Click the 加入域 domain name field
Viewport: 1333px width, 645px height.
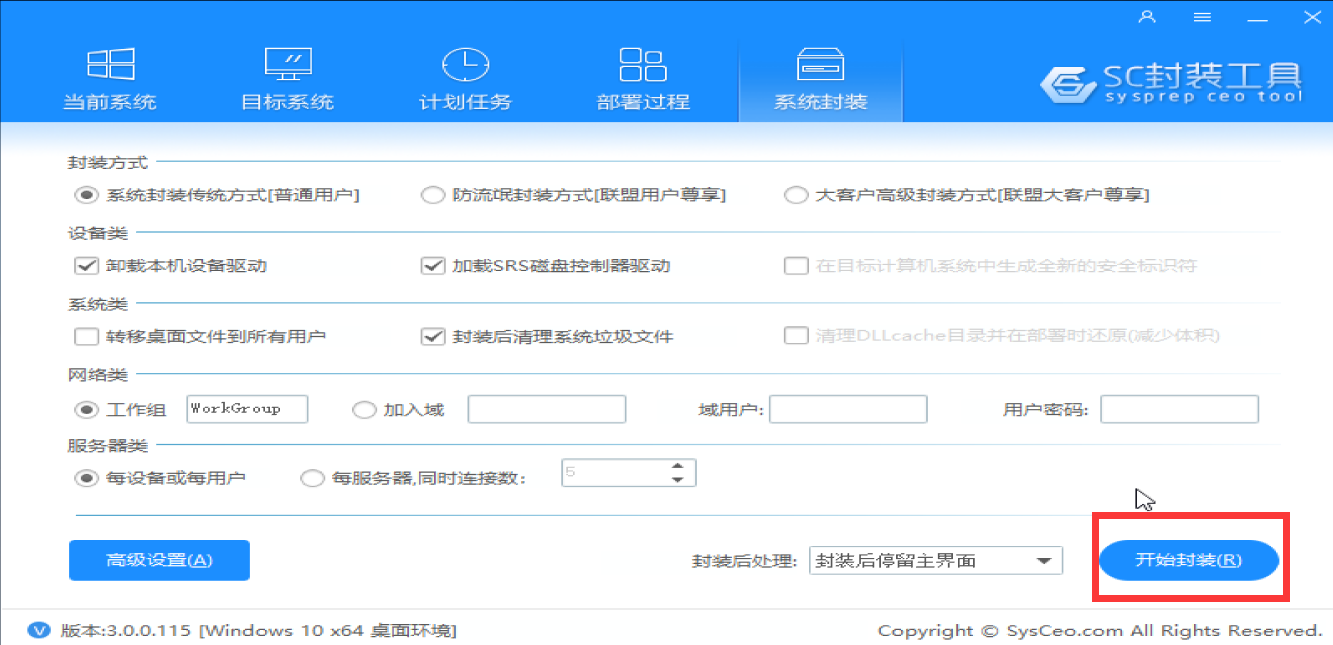pos(547,409)
